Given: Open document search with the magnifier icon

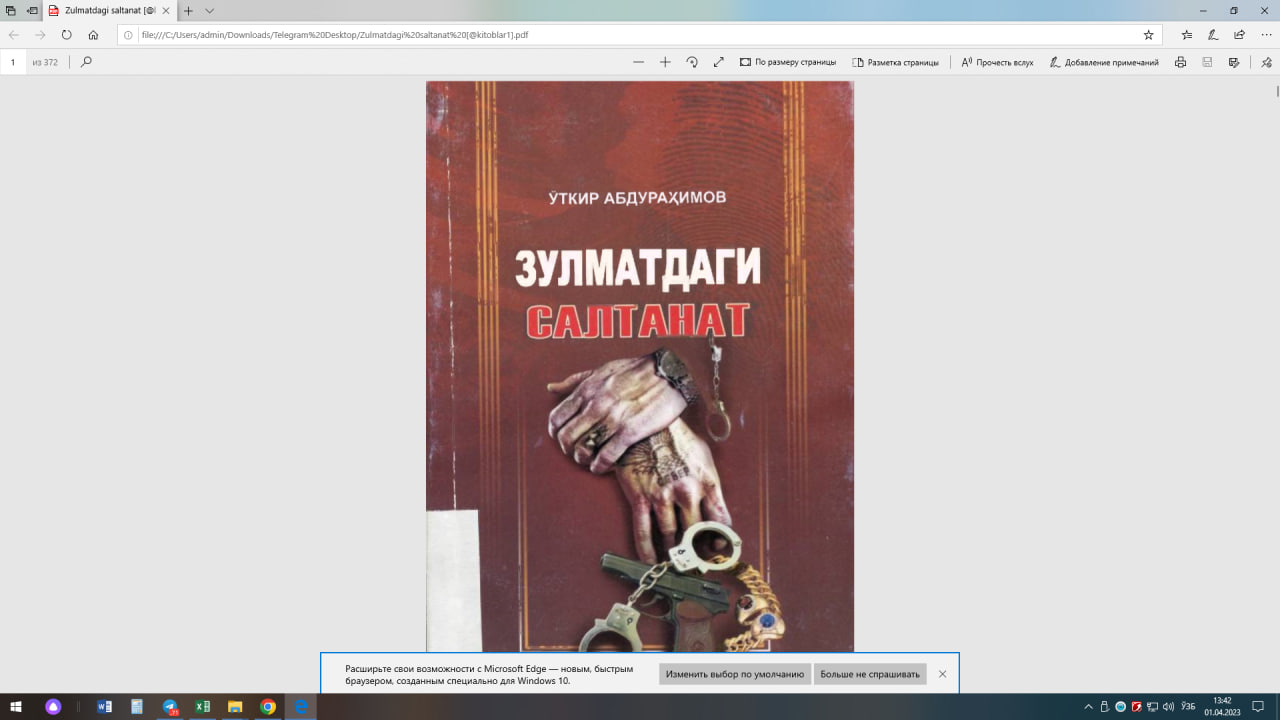Looking at the screenshot, I should click(85, 62).
